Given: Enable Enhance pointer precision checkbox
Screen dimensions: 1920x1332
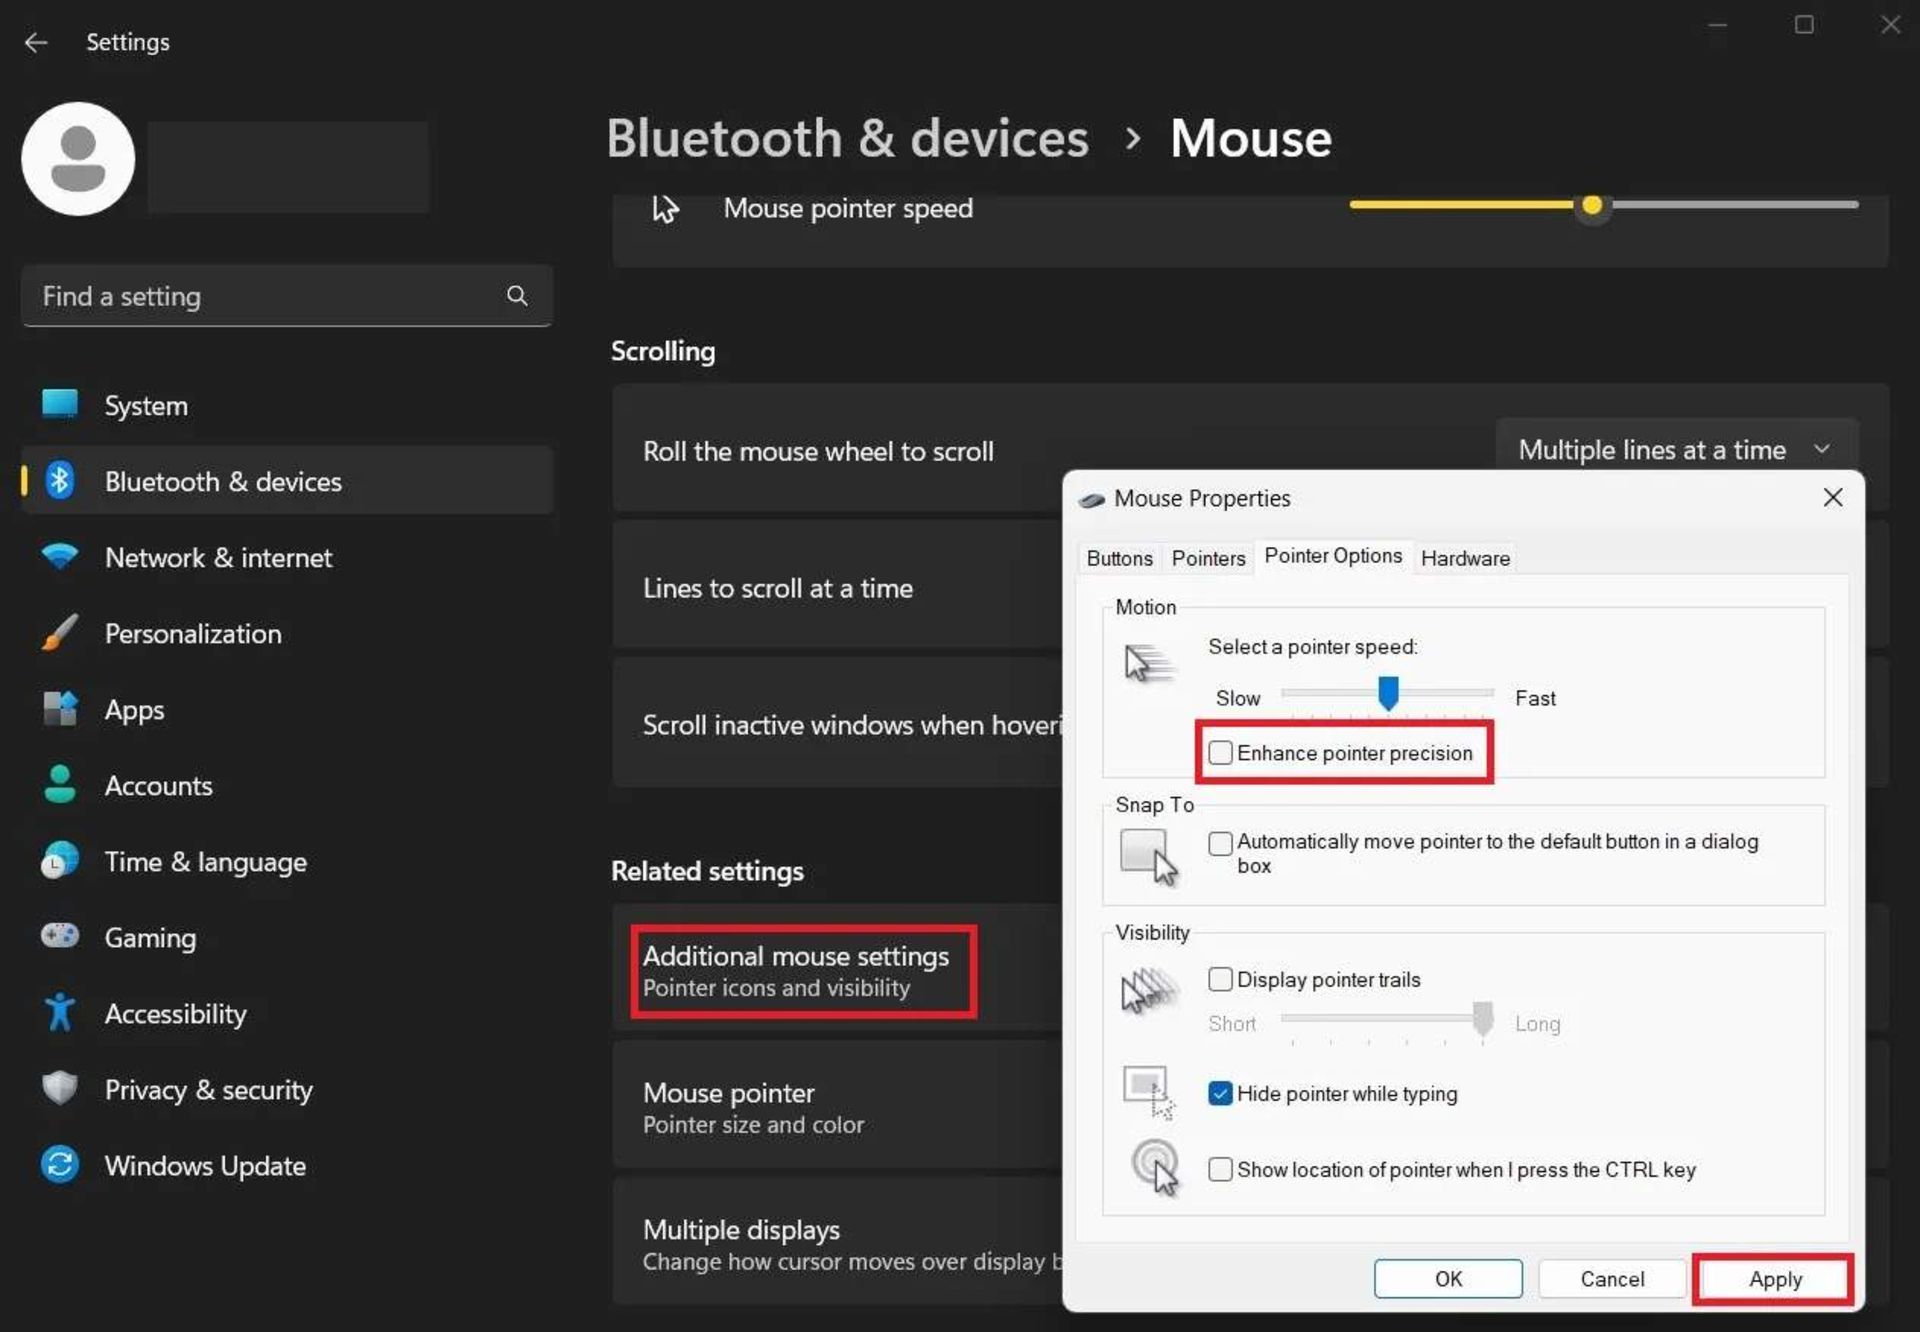Looking at the screenshot, I should coord(1220,753).
